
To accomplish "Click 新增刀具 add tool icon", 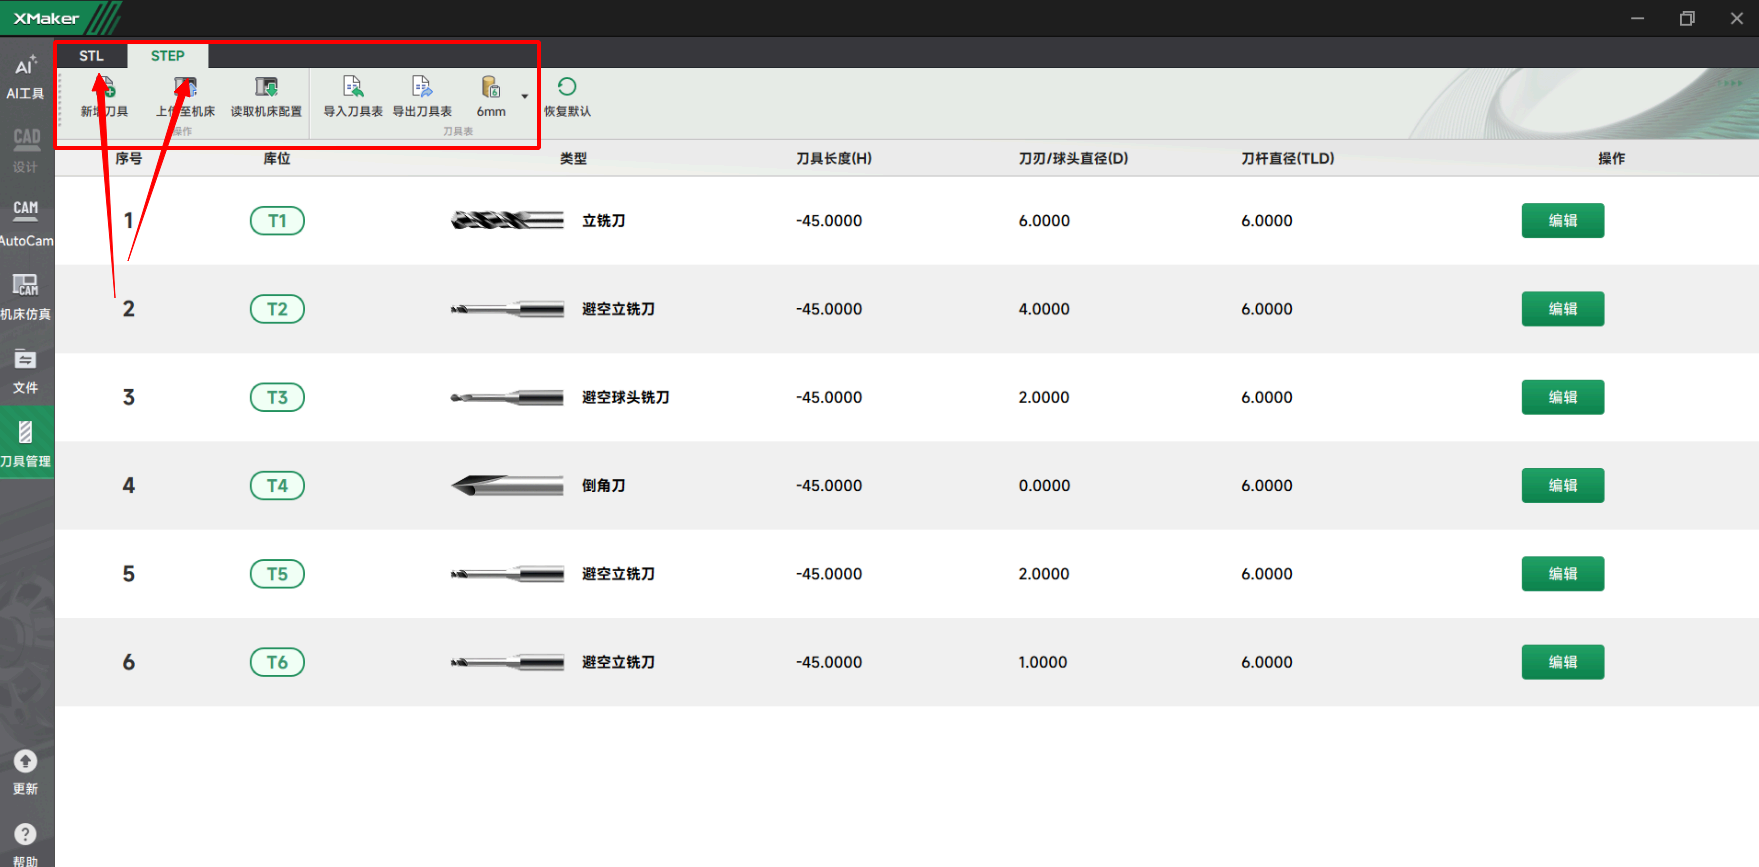I will (x=105, y=97).
